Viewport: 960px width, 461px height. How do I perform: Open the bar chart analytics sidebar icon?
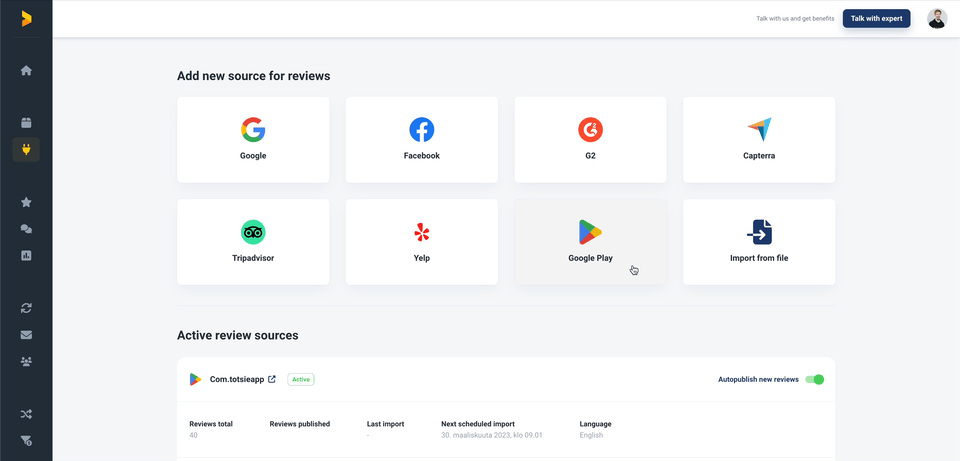click(26, 255)
